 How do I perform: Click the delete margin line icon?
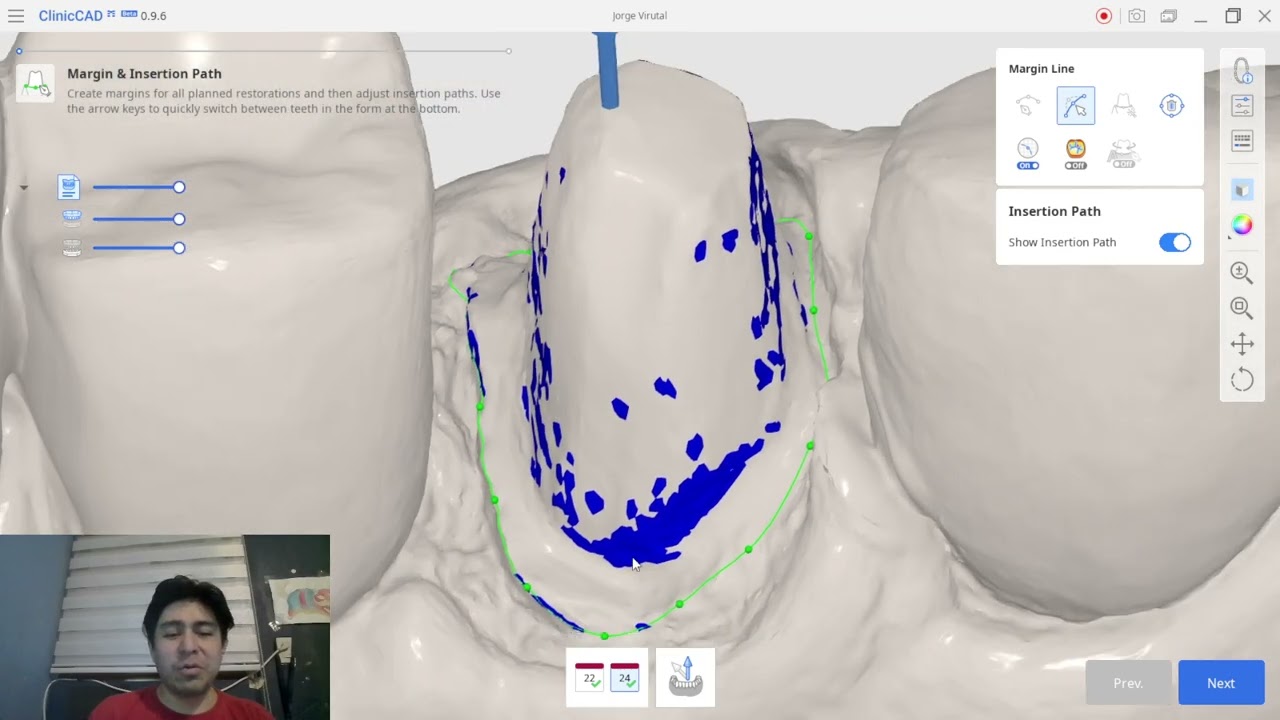coord(1172,105)
